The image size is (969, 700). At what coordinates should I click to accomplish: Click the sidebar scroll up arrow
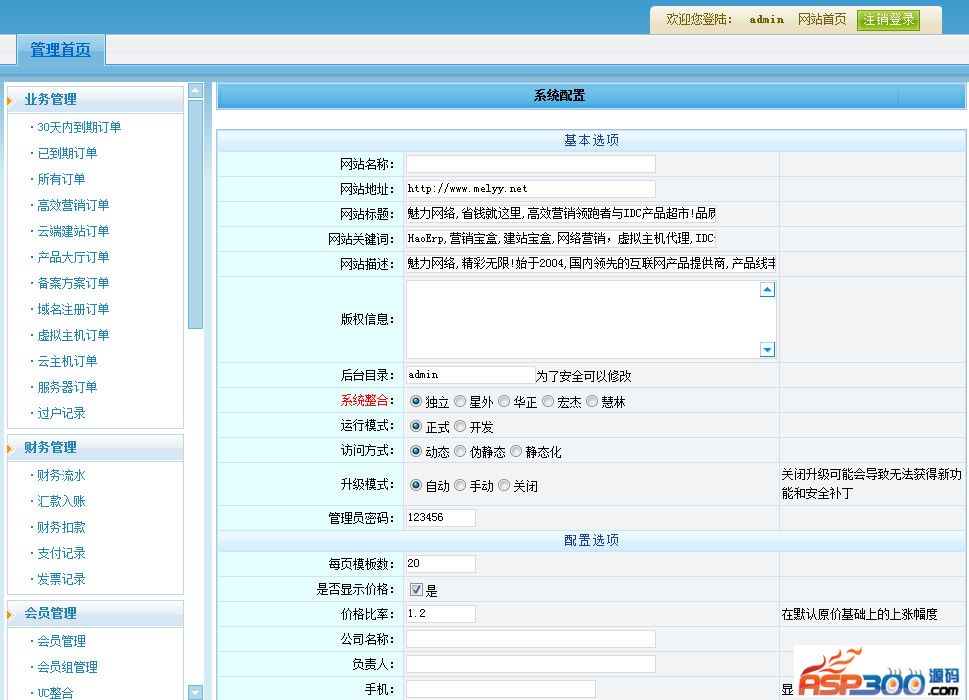pos(195,91)
